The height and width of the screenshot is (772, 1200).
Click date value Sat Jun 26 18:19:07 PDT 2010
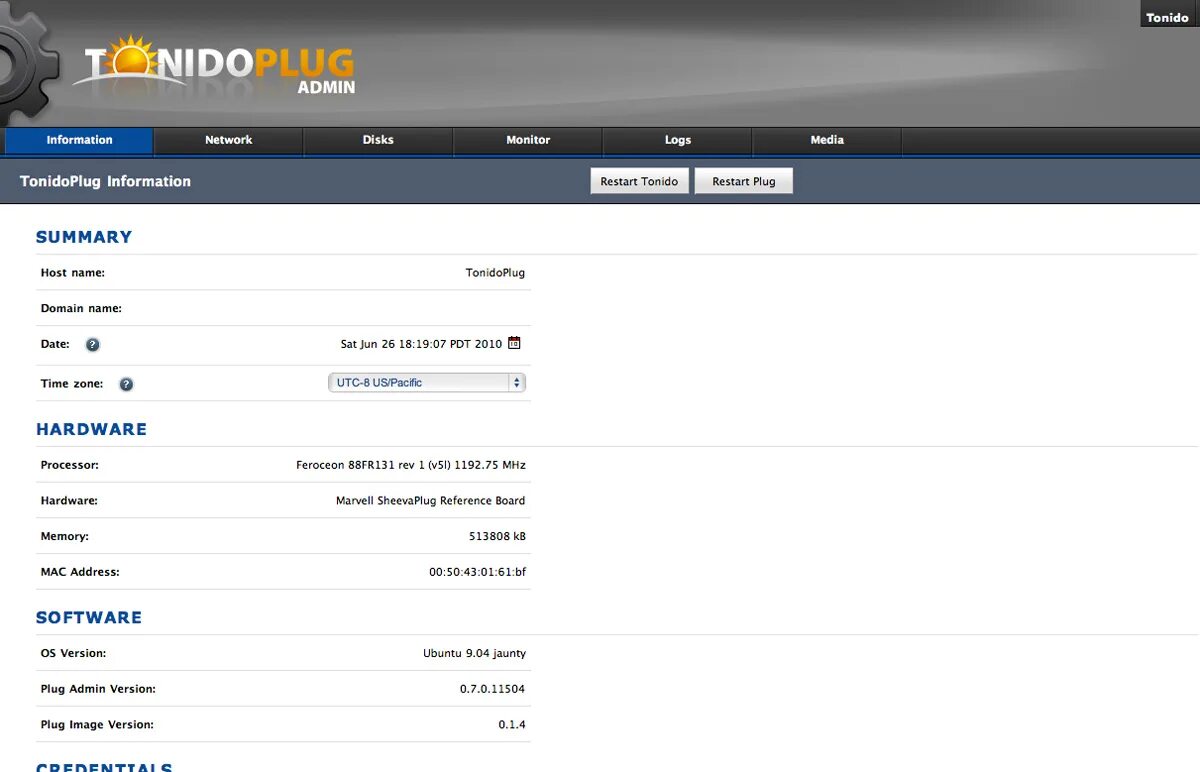[x=421, y=344]
